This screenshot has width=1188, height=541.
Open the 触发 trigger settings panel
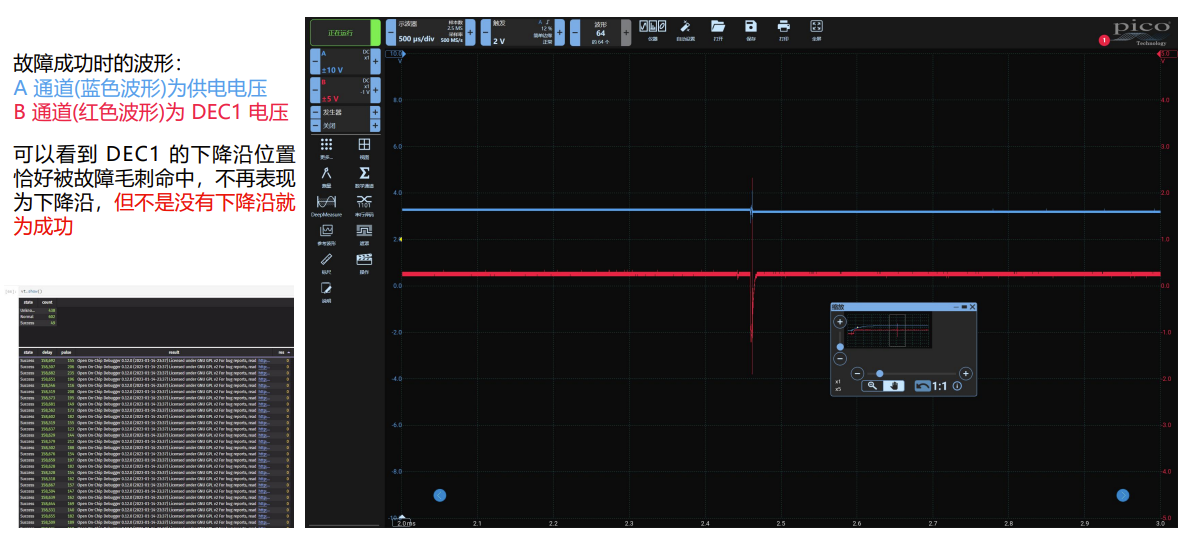tap(523, 33)
